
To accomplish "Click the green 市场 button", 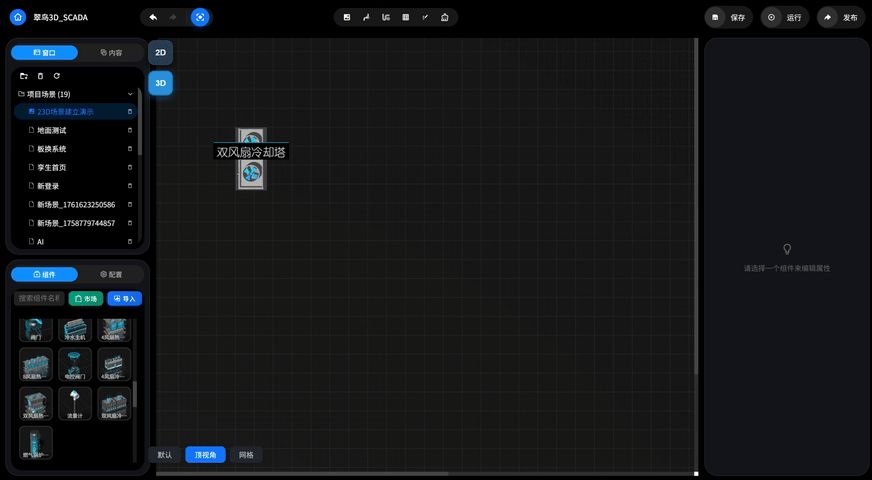I will pos(86,299).
